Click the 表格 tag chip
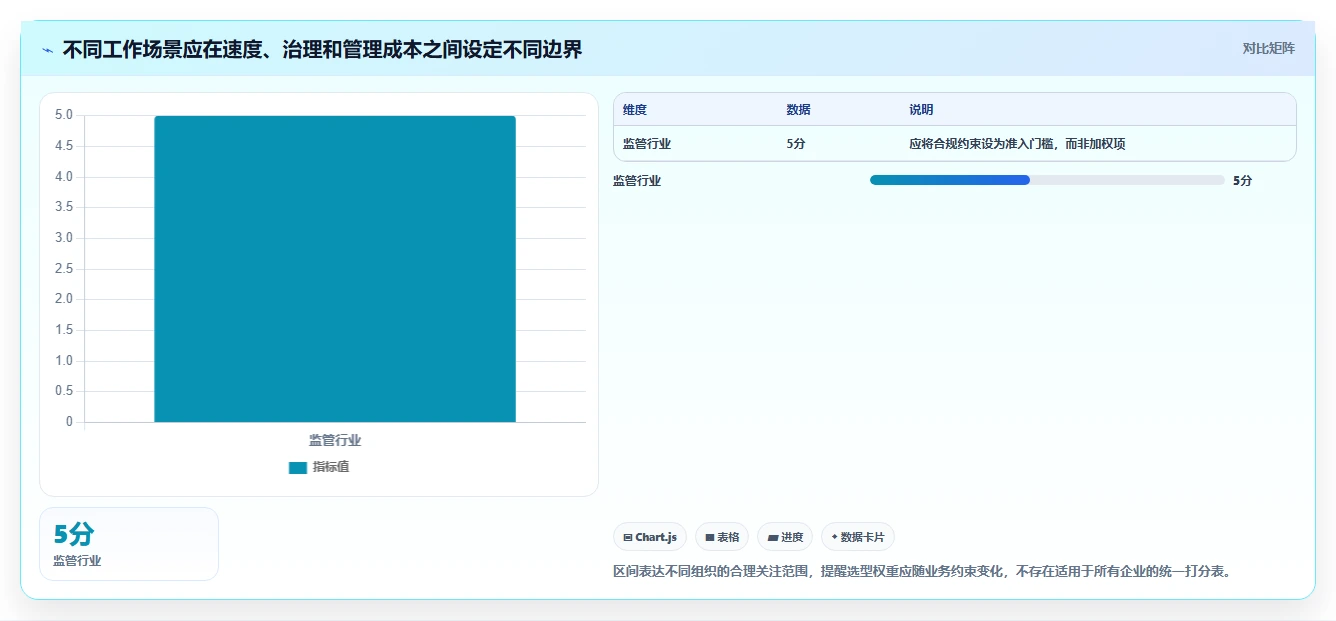This screenshot has height=621, width=1336. click(x=722, y=537)
